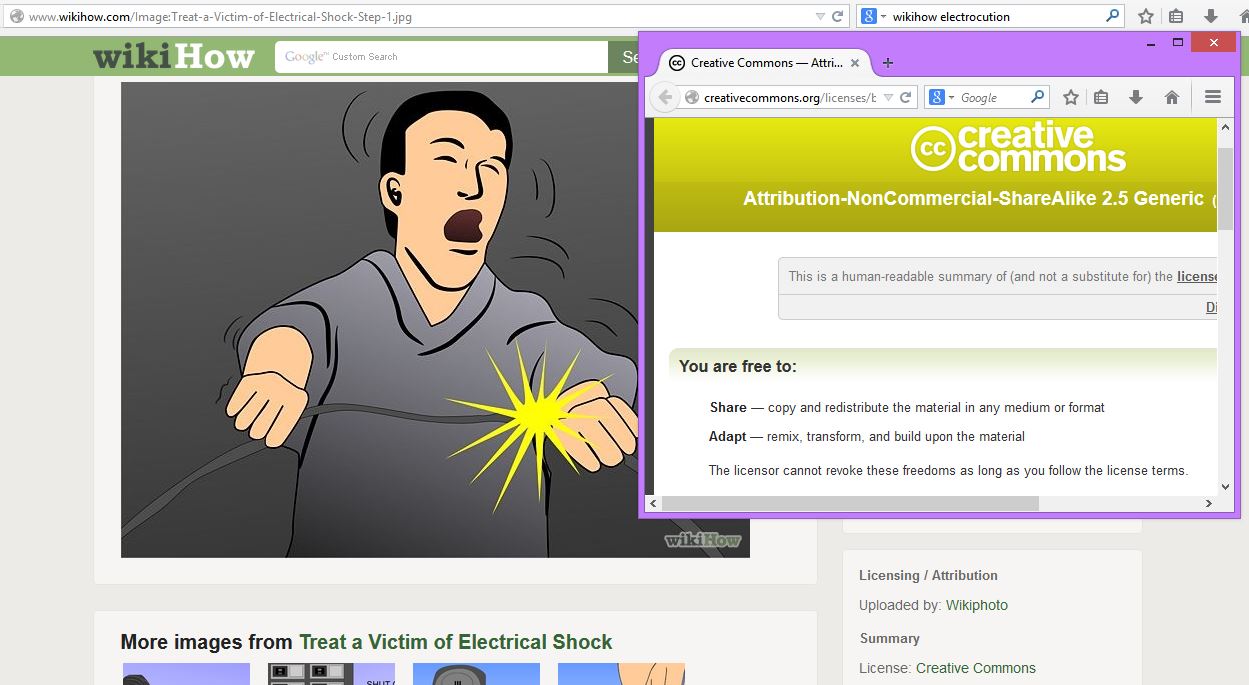This screenshot has height=685, width=1249.
Task: Click the horizontal scrollbar thumb on Creative Commons page
Action: [850, 504]
